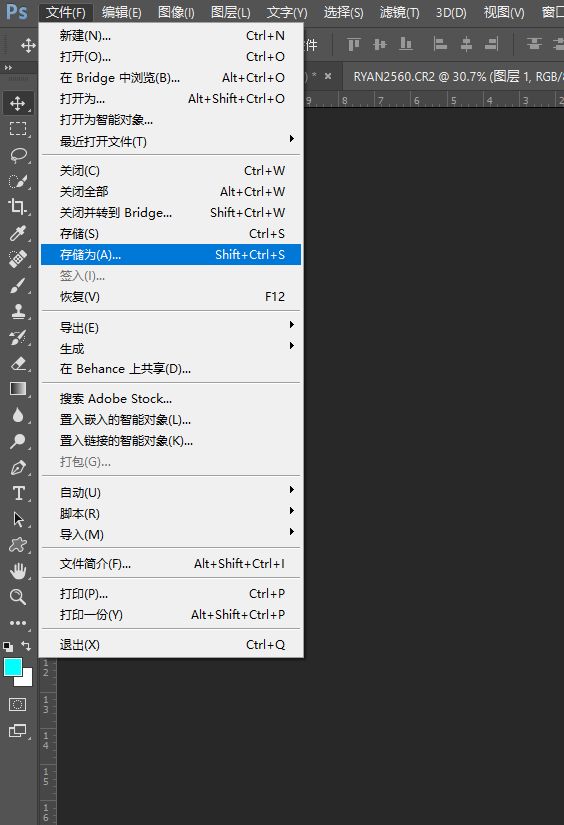Align top edges in options bar
Screen dimensions: 564x825
click(354, 45)
